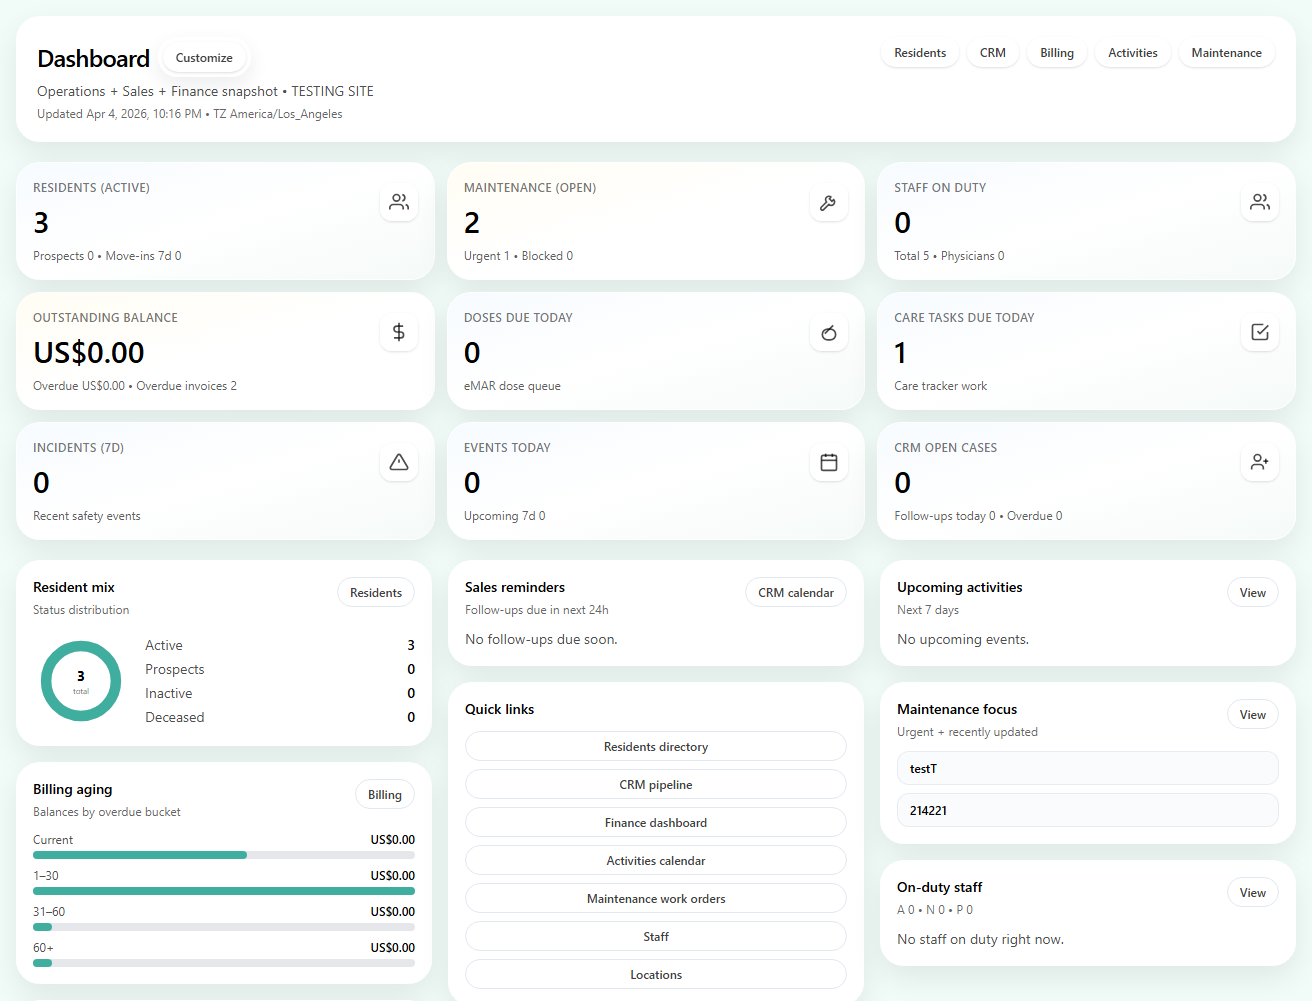Open the Events Today calendar icon

829,462
